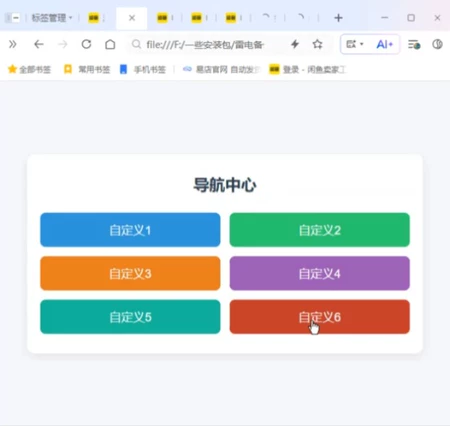Open the AI+ assistant
This screenshot has height=426, width=450.
[385, 44]
